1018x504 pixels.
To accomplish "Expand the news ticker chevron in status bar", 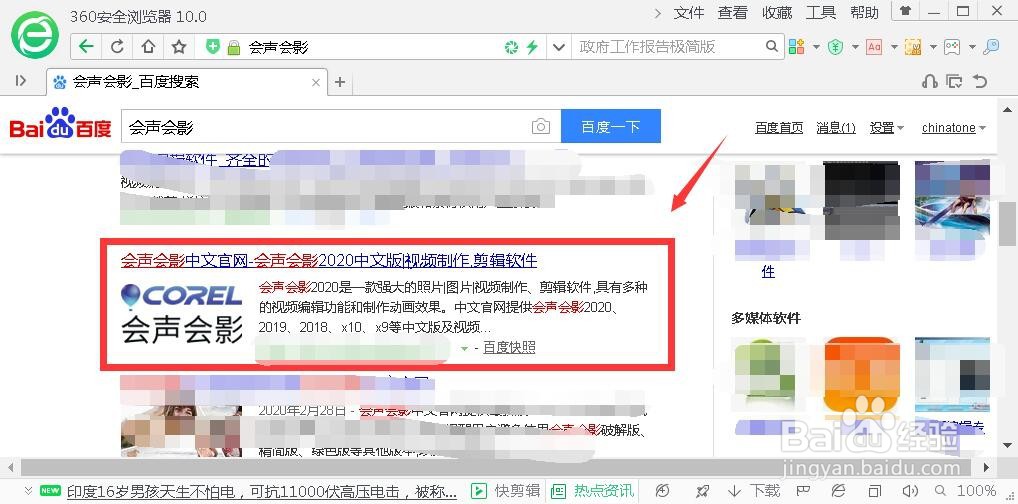I will coord(29,490).
